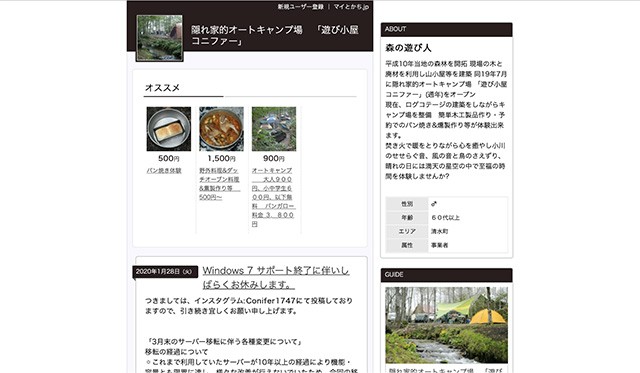Open the blog title 隠れ家的オートキャンプ場
Image resolution: width=640 pixels, height=373 pixels.
point(275,36)
